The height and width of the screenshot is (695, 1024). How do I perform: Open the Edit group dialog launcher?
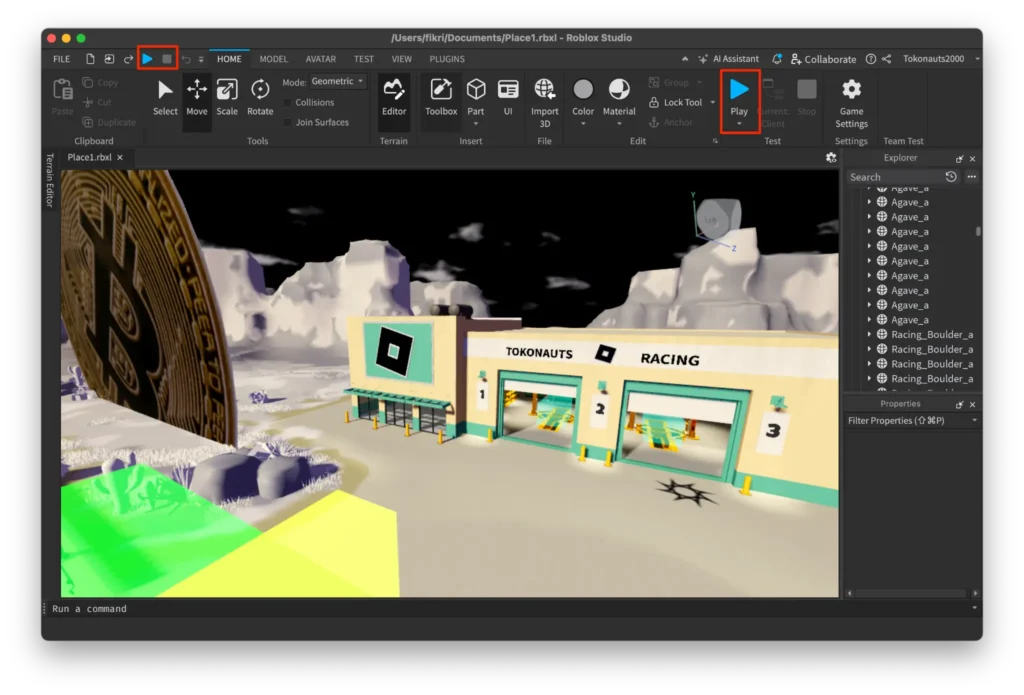pyautogui.click(x=716, y=141)
